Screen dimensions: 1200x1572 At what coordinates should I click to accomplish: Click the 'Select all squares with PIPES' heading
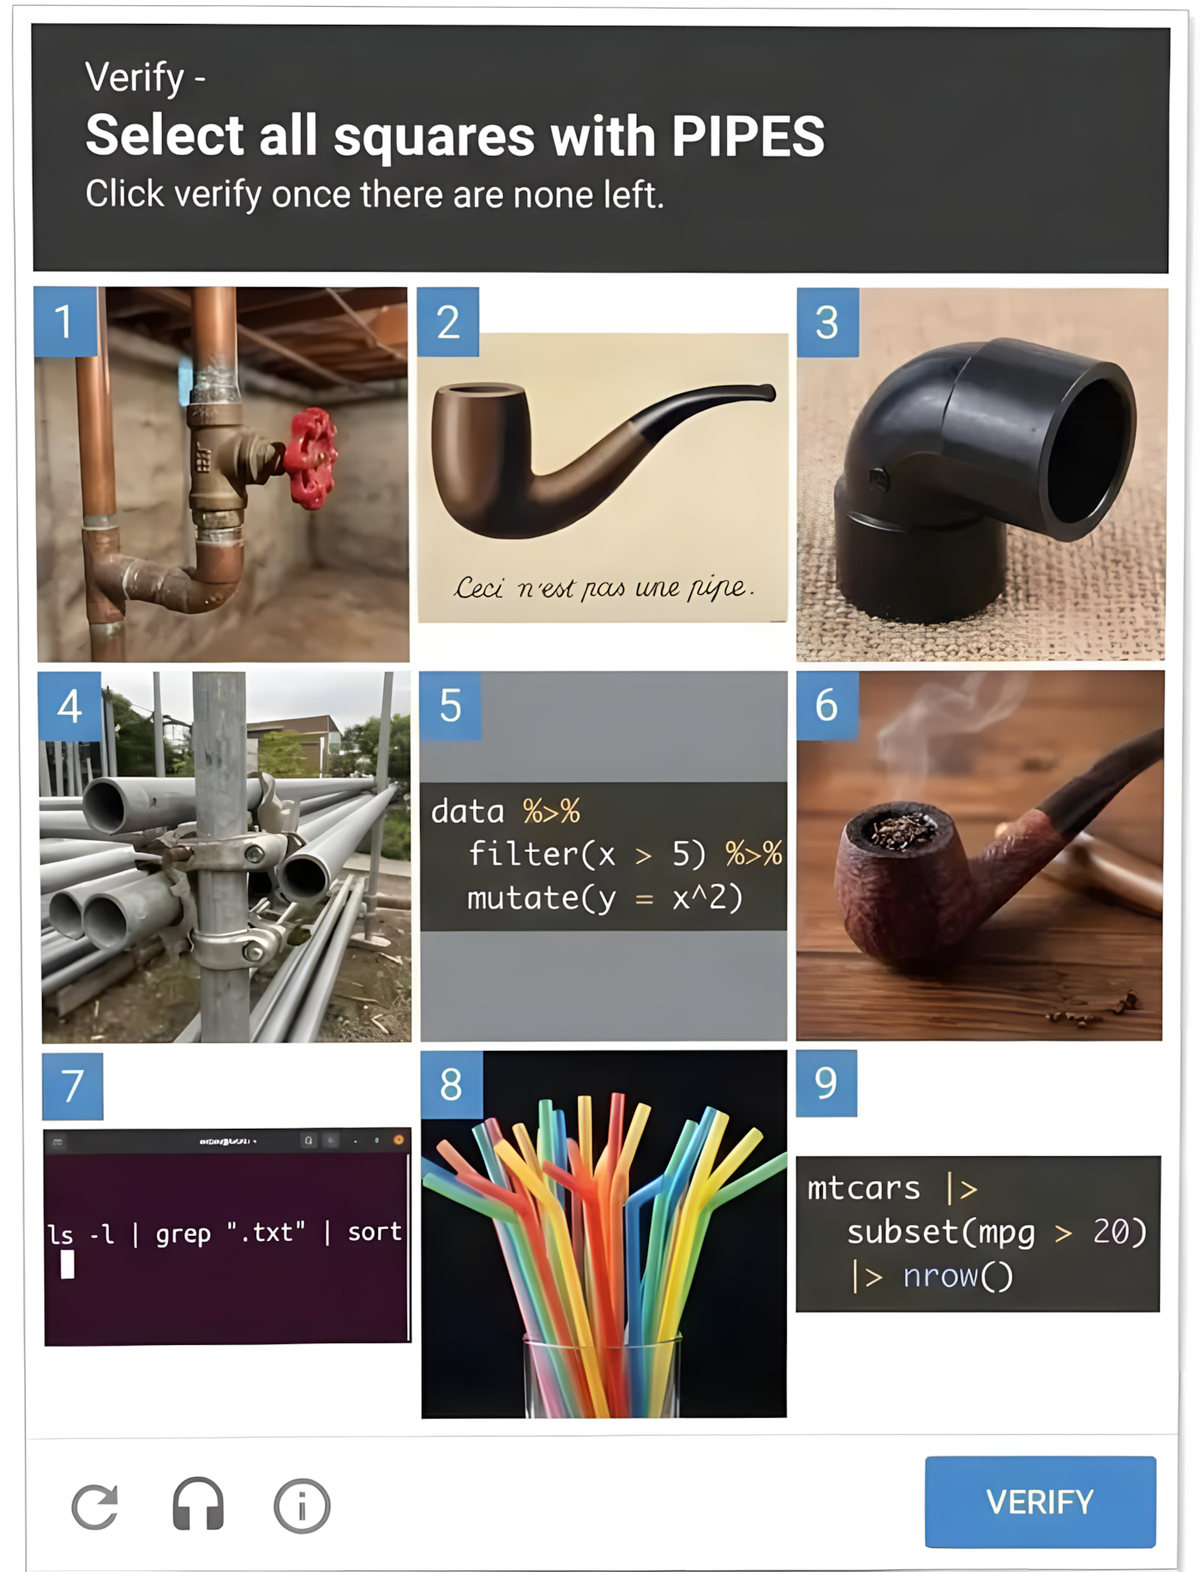(x=455, y=136)
